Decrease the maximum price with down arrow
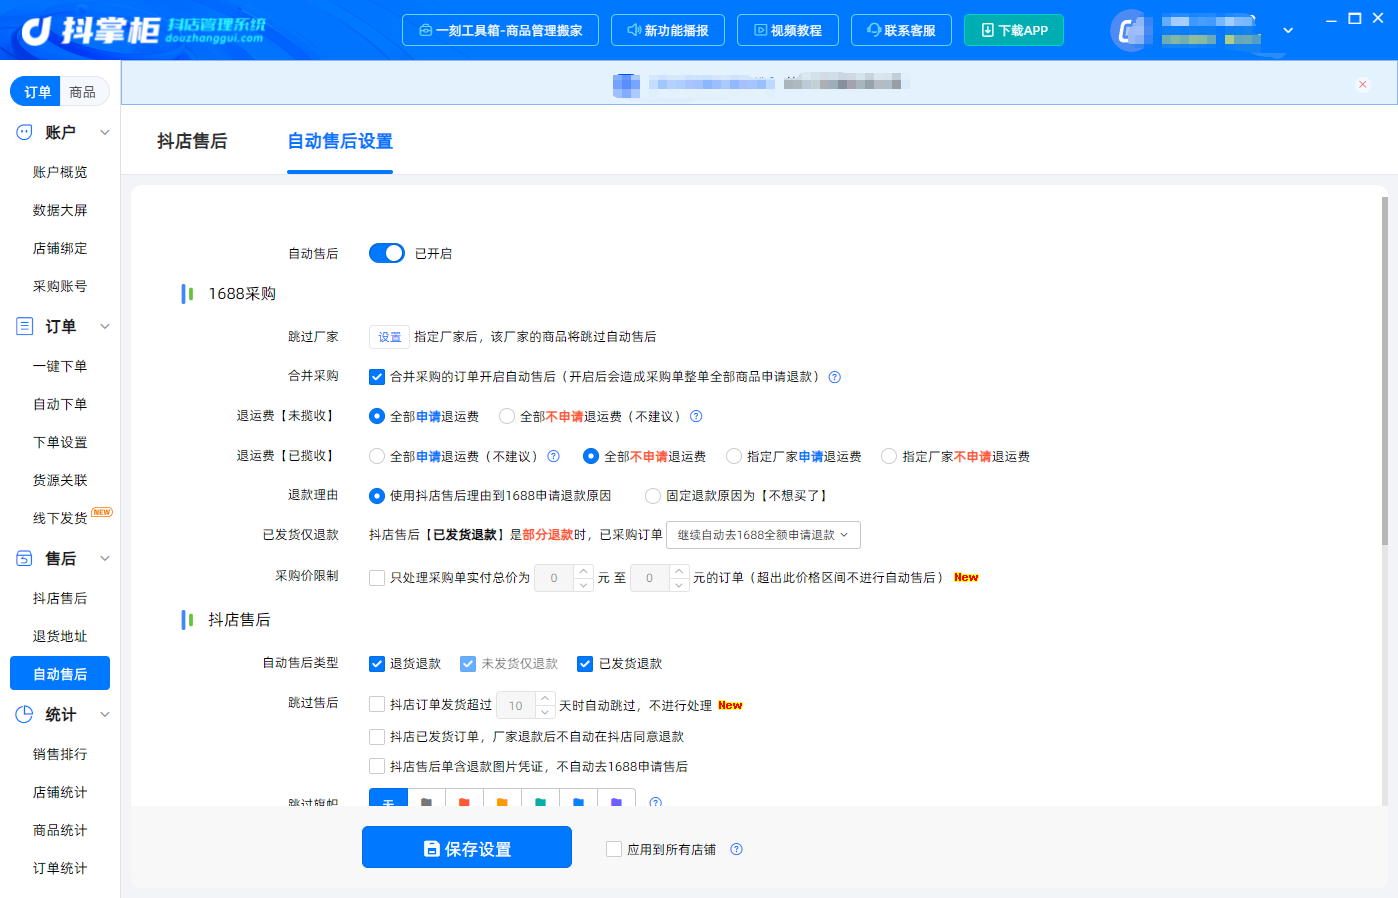 pyautogui.click(x=679, y=585)
